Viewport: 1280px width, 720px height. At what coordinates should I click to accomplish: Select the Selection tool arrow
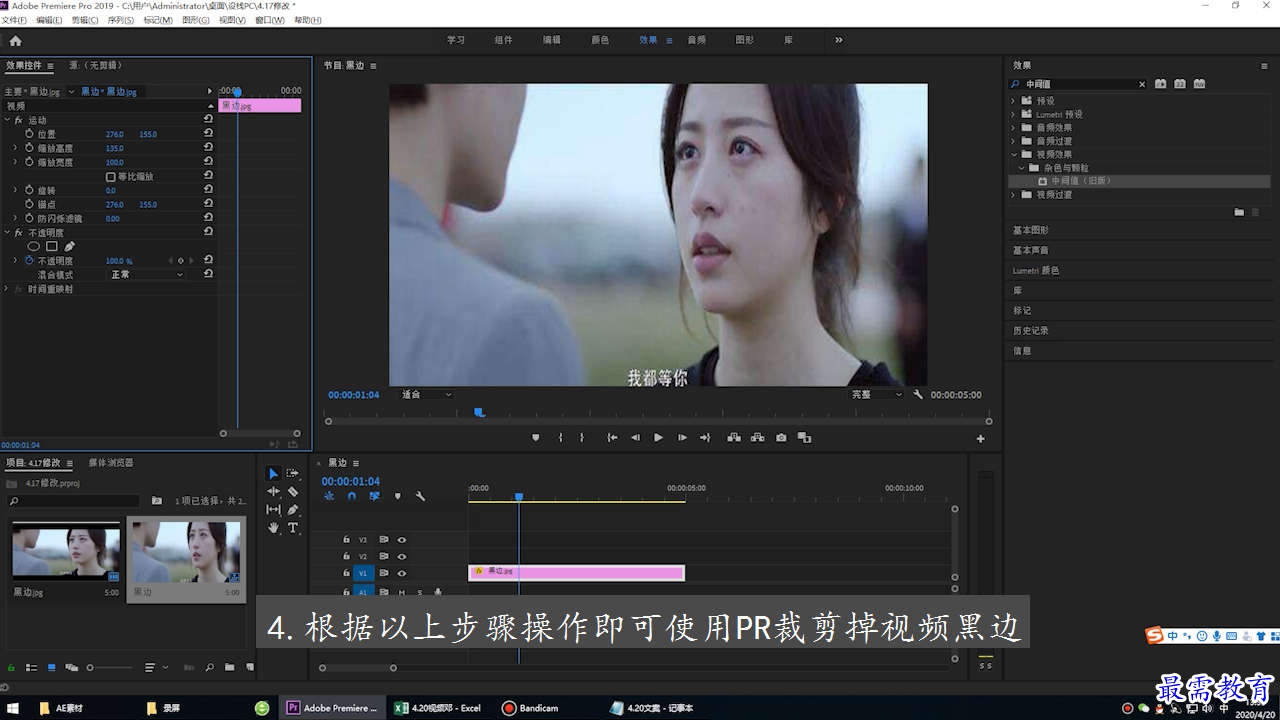click(x=274, y=473)
